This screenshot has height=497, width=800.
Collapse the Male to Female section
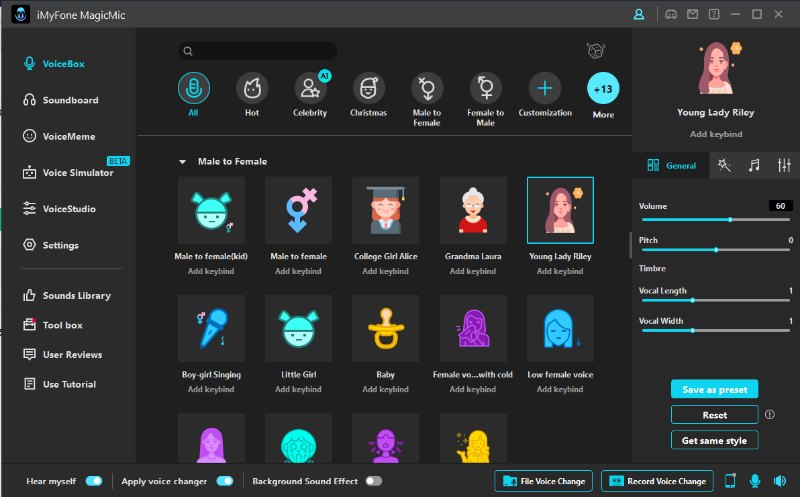coord(182,162)
